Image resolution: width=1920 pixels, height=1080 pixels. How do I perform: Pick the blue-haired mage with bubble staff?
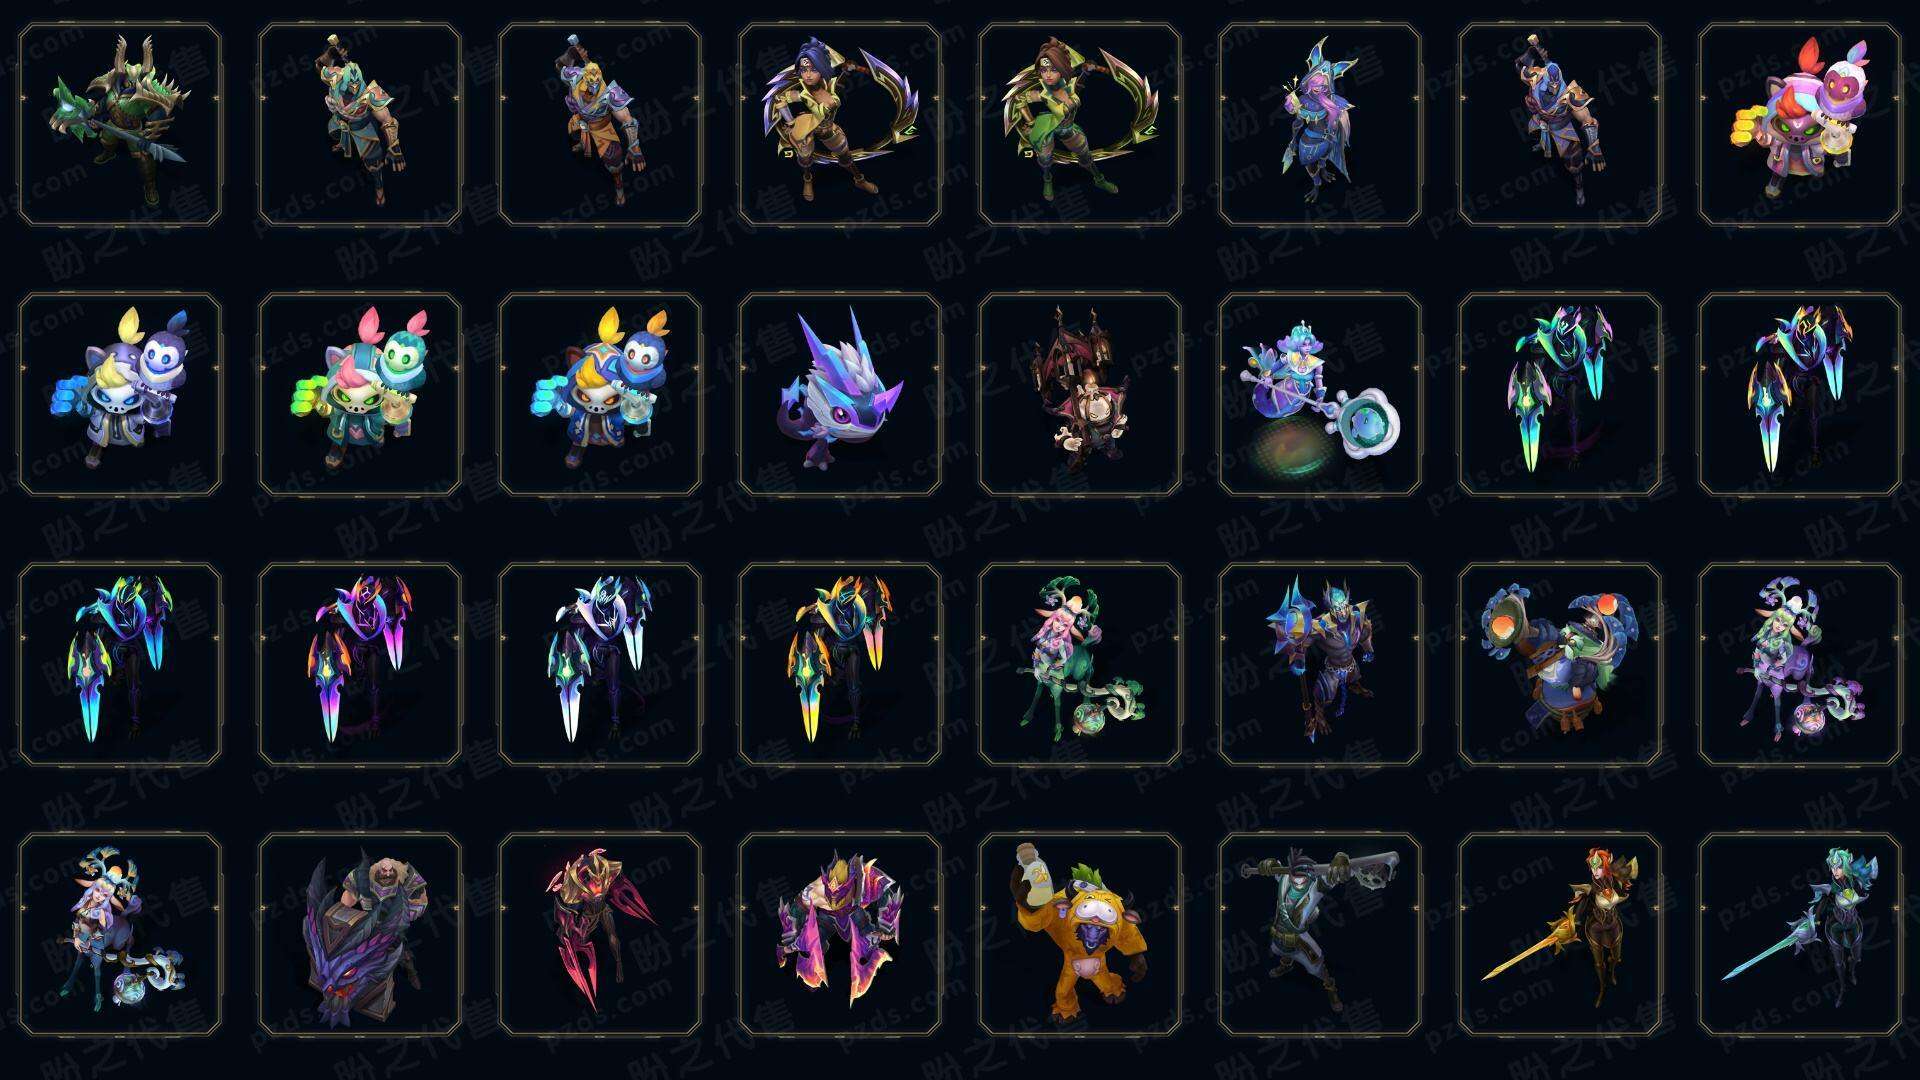(1320, 394)
